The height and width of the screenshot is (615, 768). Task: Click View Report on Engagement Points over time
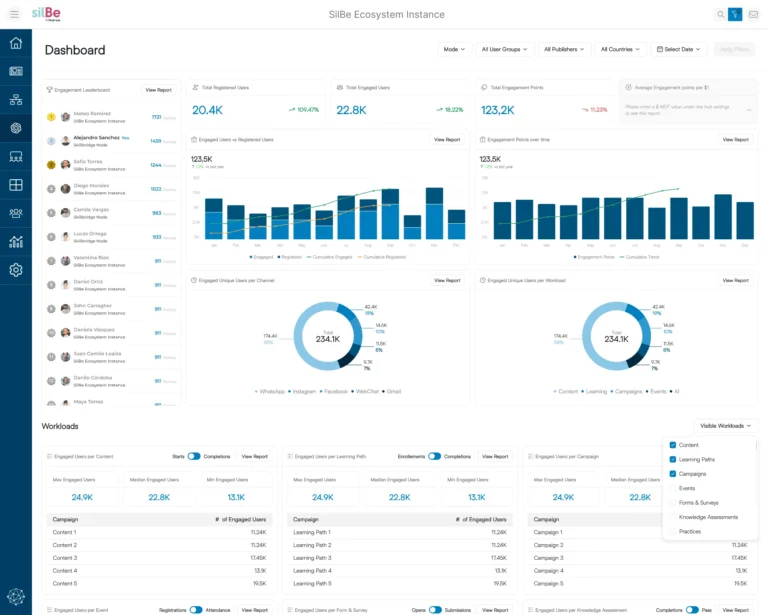tap(735, 140)
